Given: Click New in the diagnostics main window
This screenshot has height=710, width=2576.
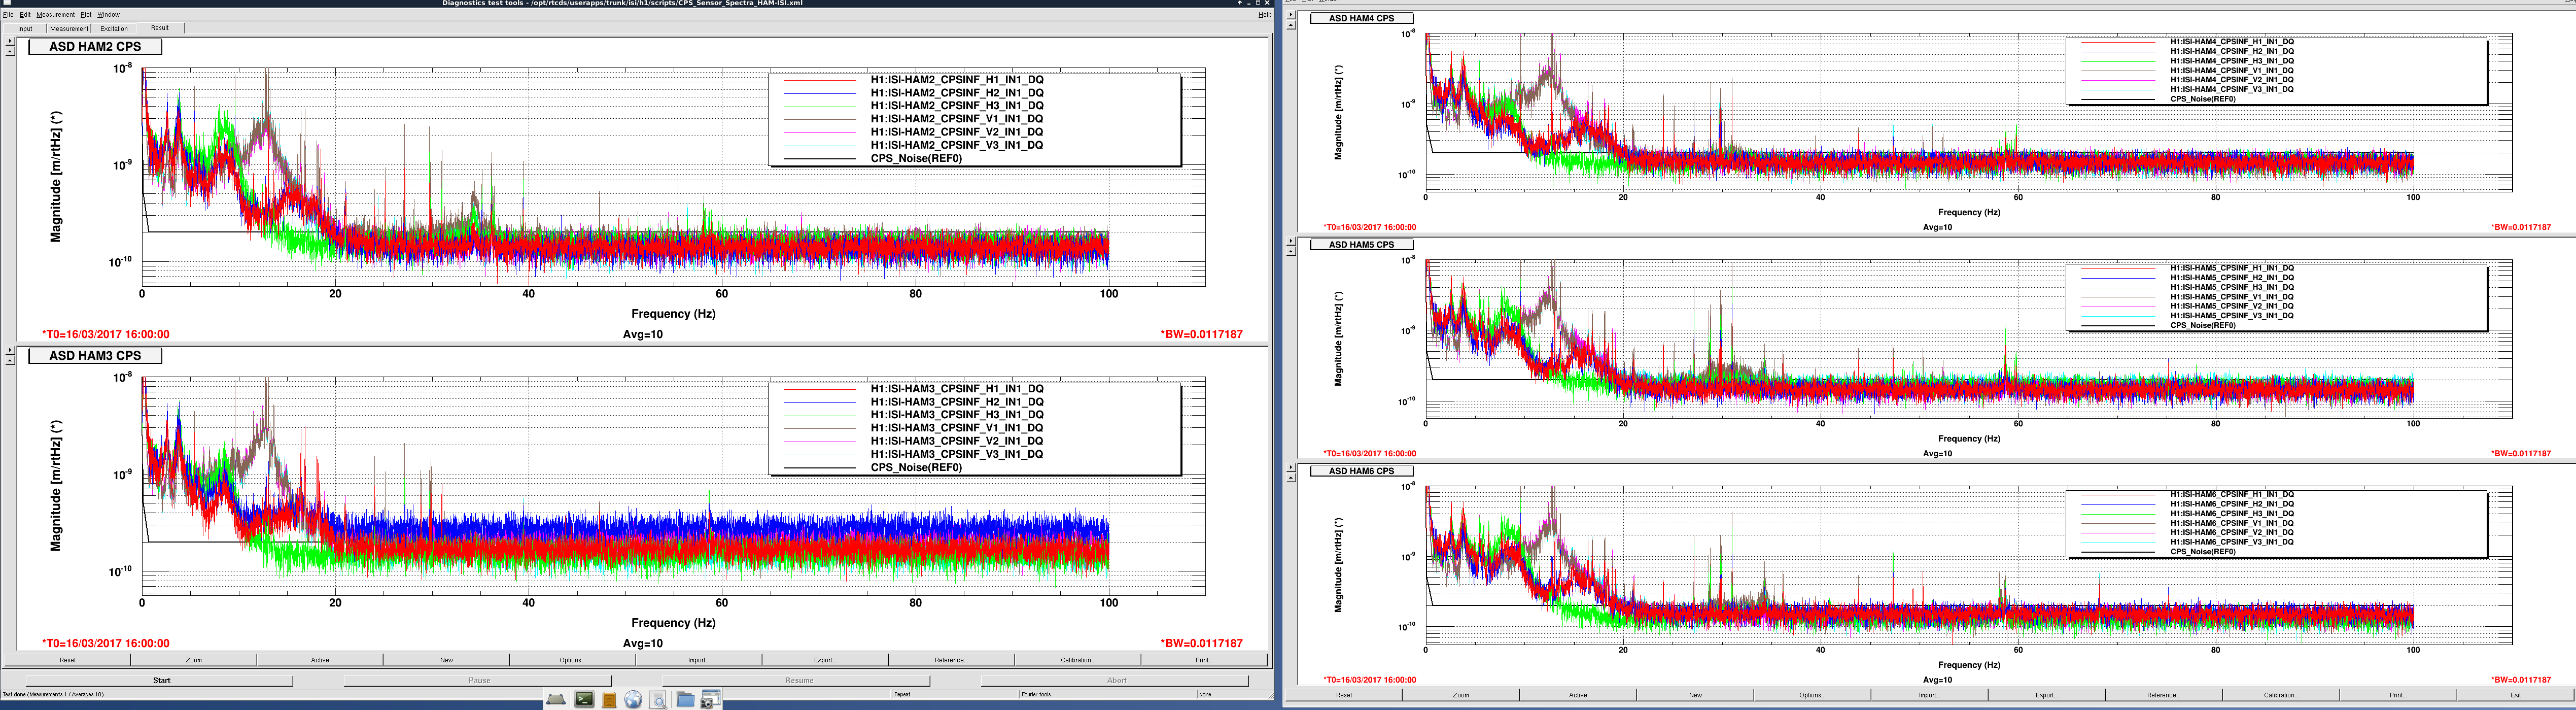Looking at the screenshot, I should click(x=446, y=660).
